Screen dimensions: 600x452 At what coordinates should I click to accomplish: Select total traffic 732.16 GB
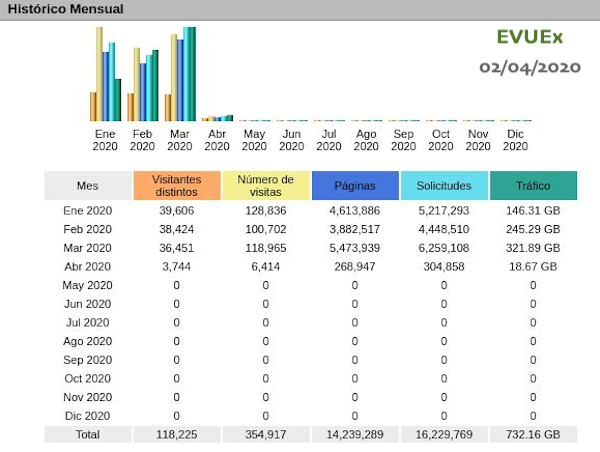pyautogui.click(x=533, y=434)
